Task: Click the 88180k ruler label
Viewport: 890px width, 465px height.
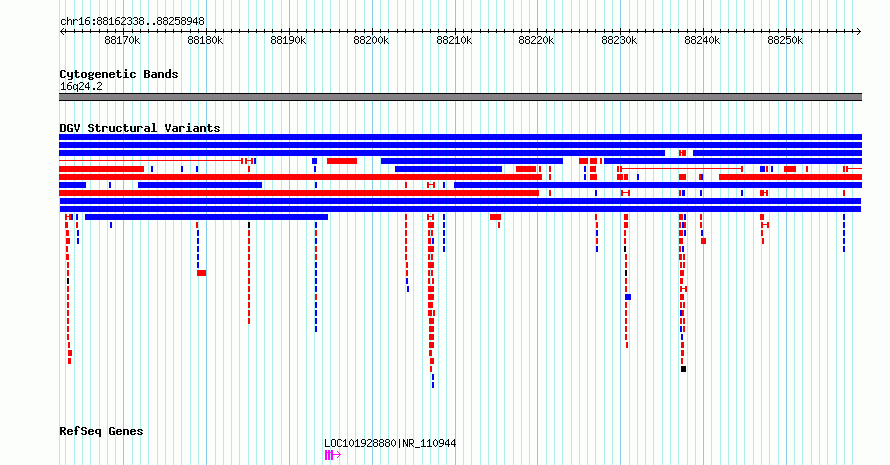Action: pyautogui.click(x=205, y=40)
